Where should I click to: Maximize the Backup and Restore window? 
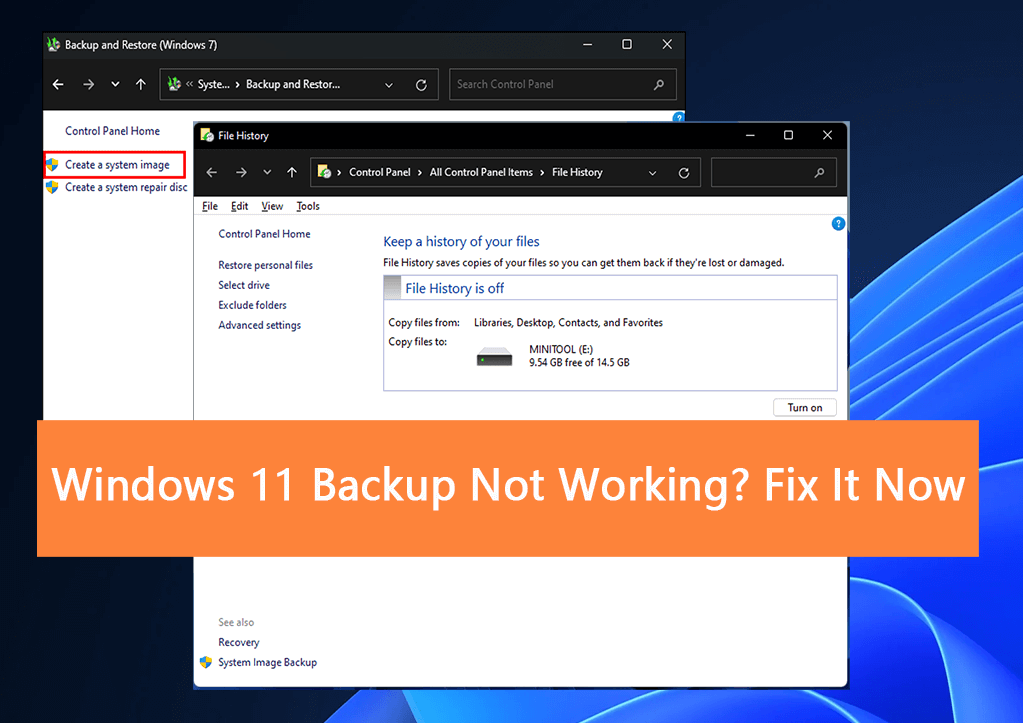pyautogui.click(x=627, y=44)
